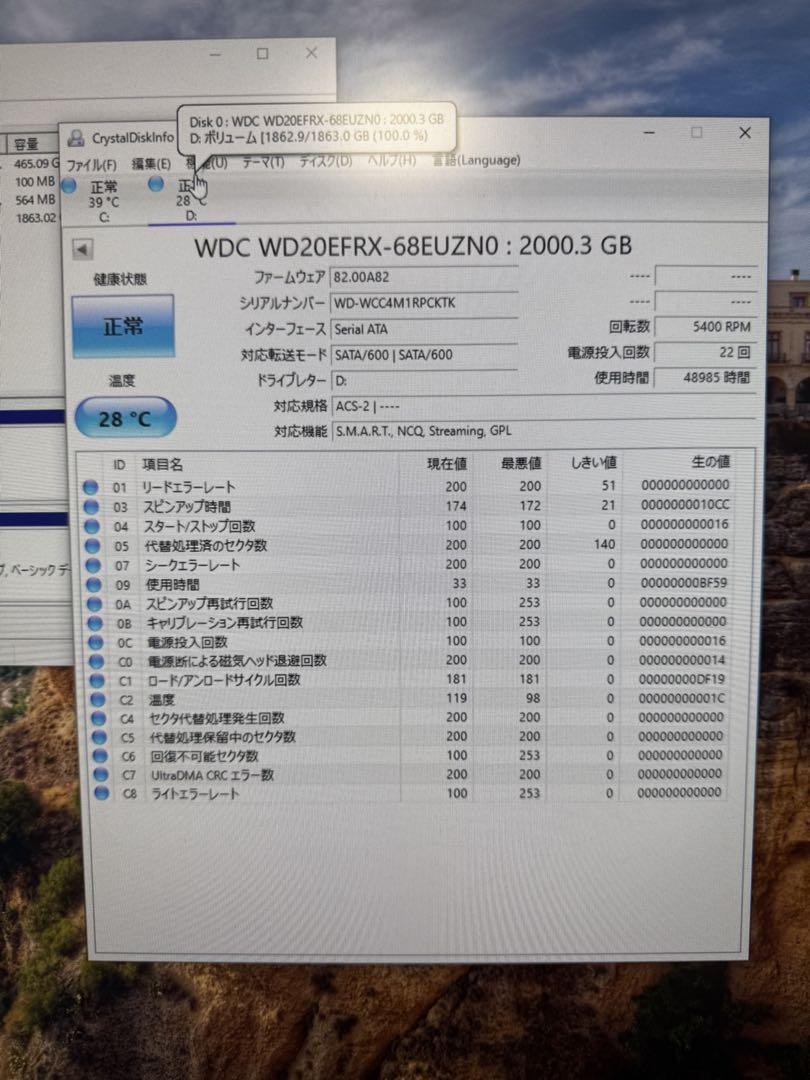810x1080 pixels.
Task: Click the しきい値 column header
Action: (594, 462)
